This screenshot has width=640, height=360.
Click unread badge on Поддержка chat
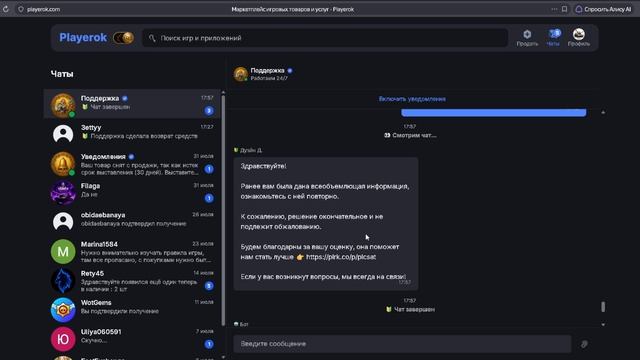pos(209,111)
